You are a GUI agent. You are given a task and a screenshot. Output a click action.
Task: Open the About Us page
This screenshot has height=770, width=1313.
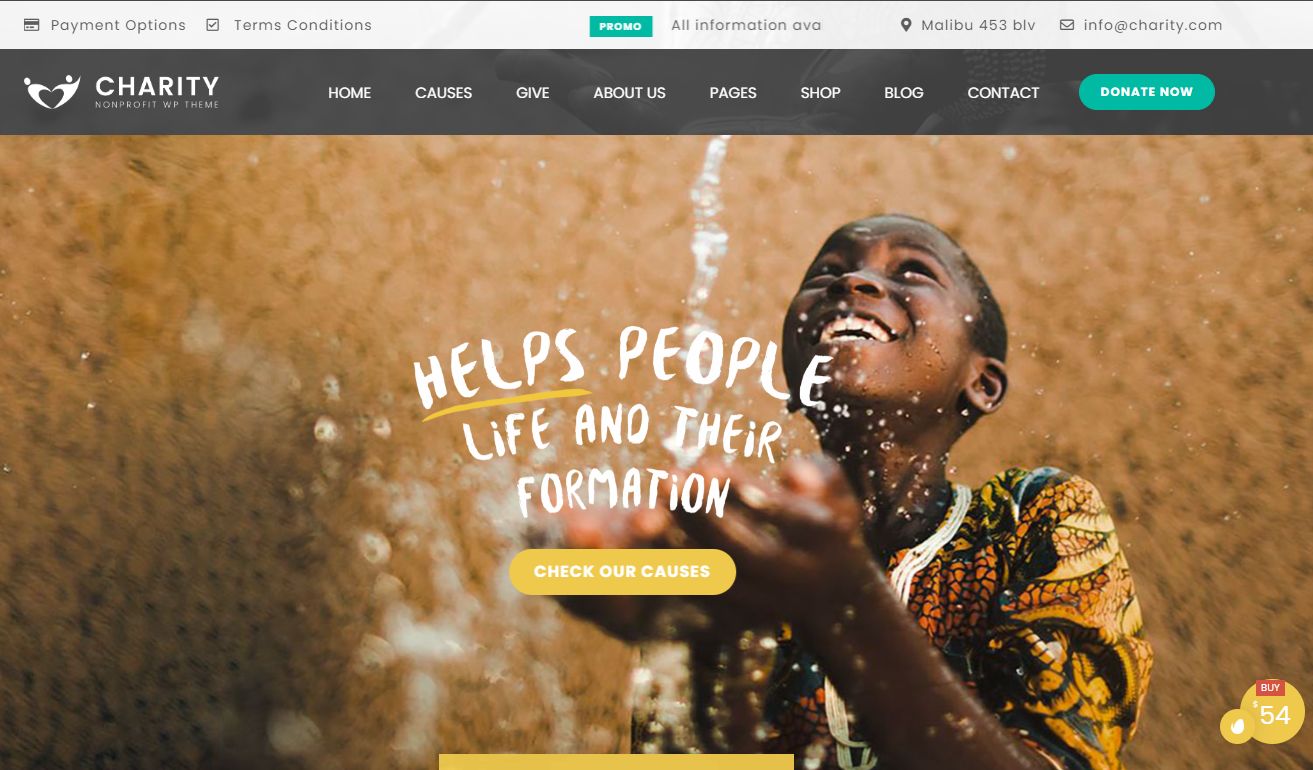coord(629,92)
